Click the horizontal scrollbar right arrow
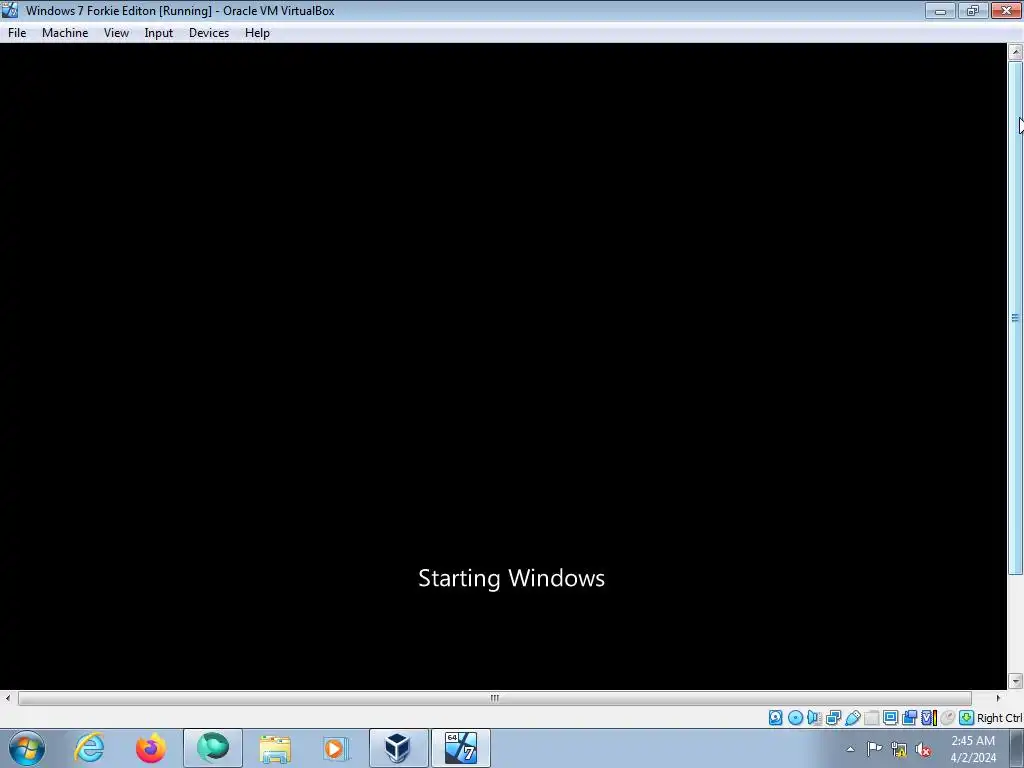The width and height of the screenshot is (1024, 768). point(998,698)
